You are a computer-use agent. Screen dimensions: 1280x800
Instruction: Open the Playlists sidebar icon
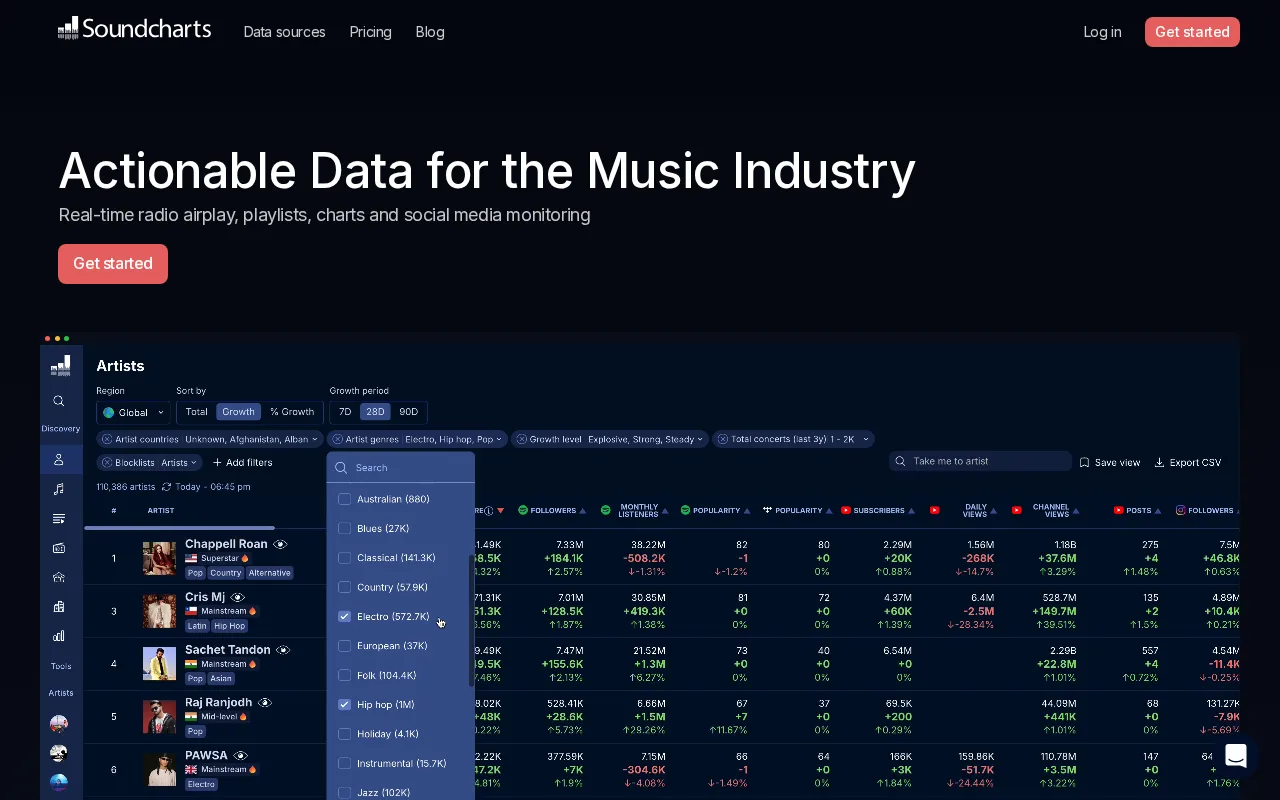59,518
